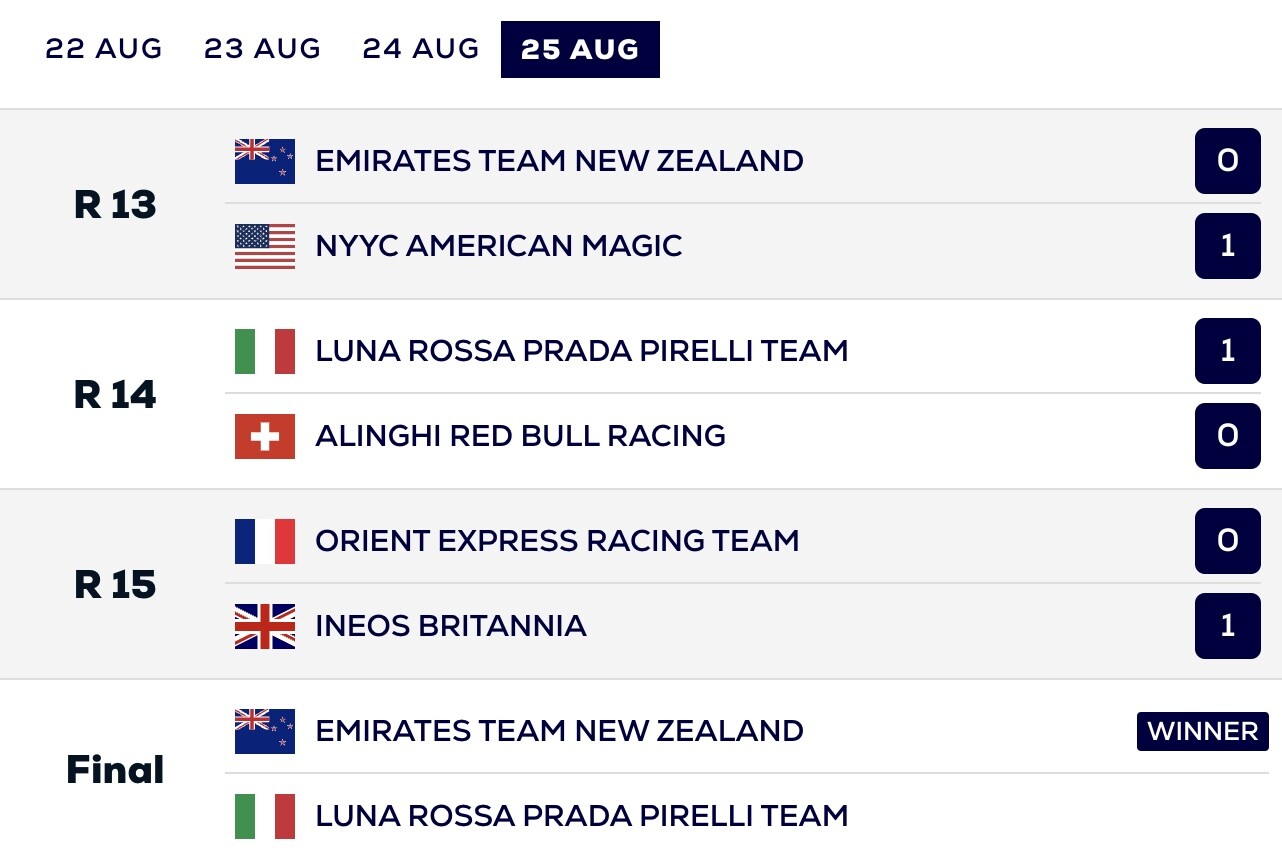1282x858 pixels.
Task: Open INEOS Britannia team link
Action: pyautogui.click(x=451, y=626)
